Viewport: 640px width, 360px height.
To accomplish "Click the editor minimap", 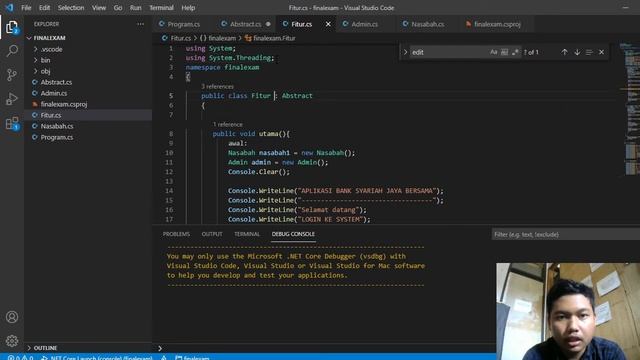I will click(x=629, y=110).
